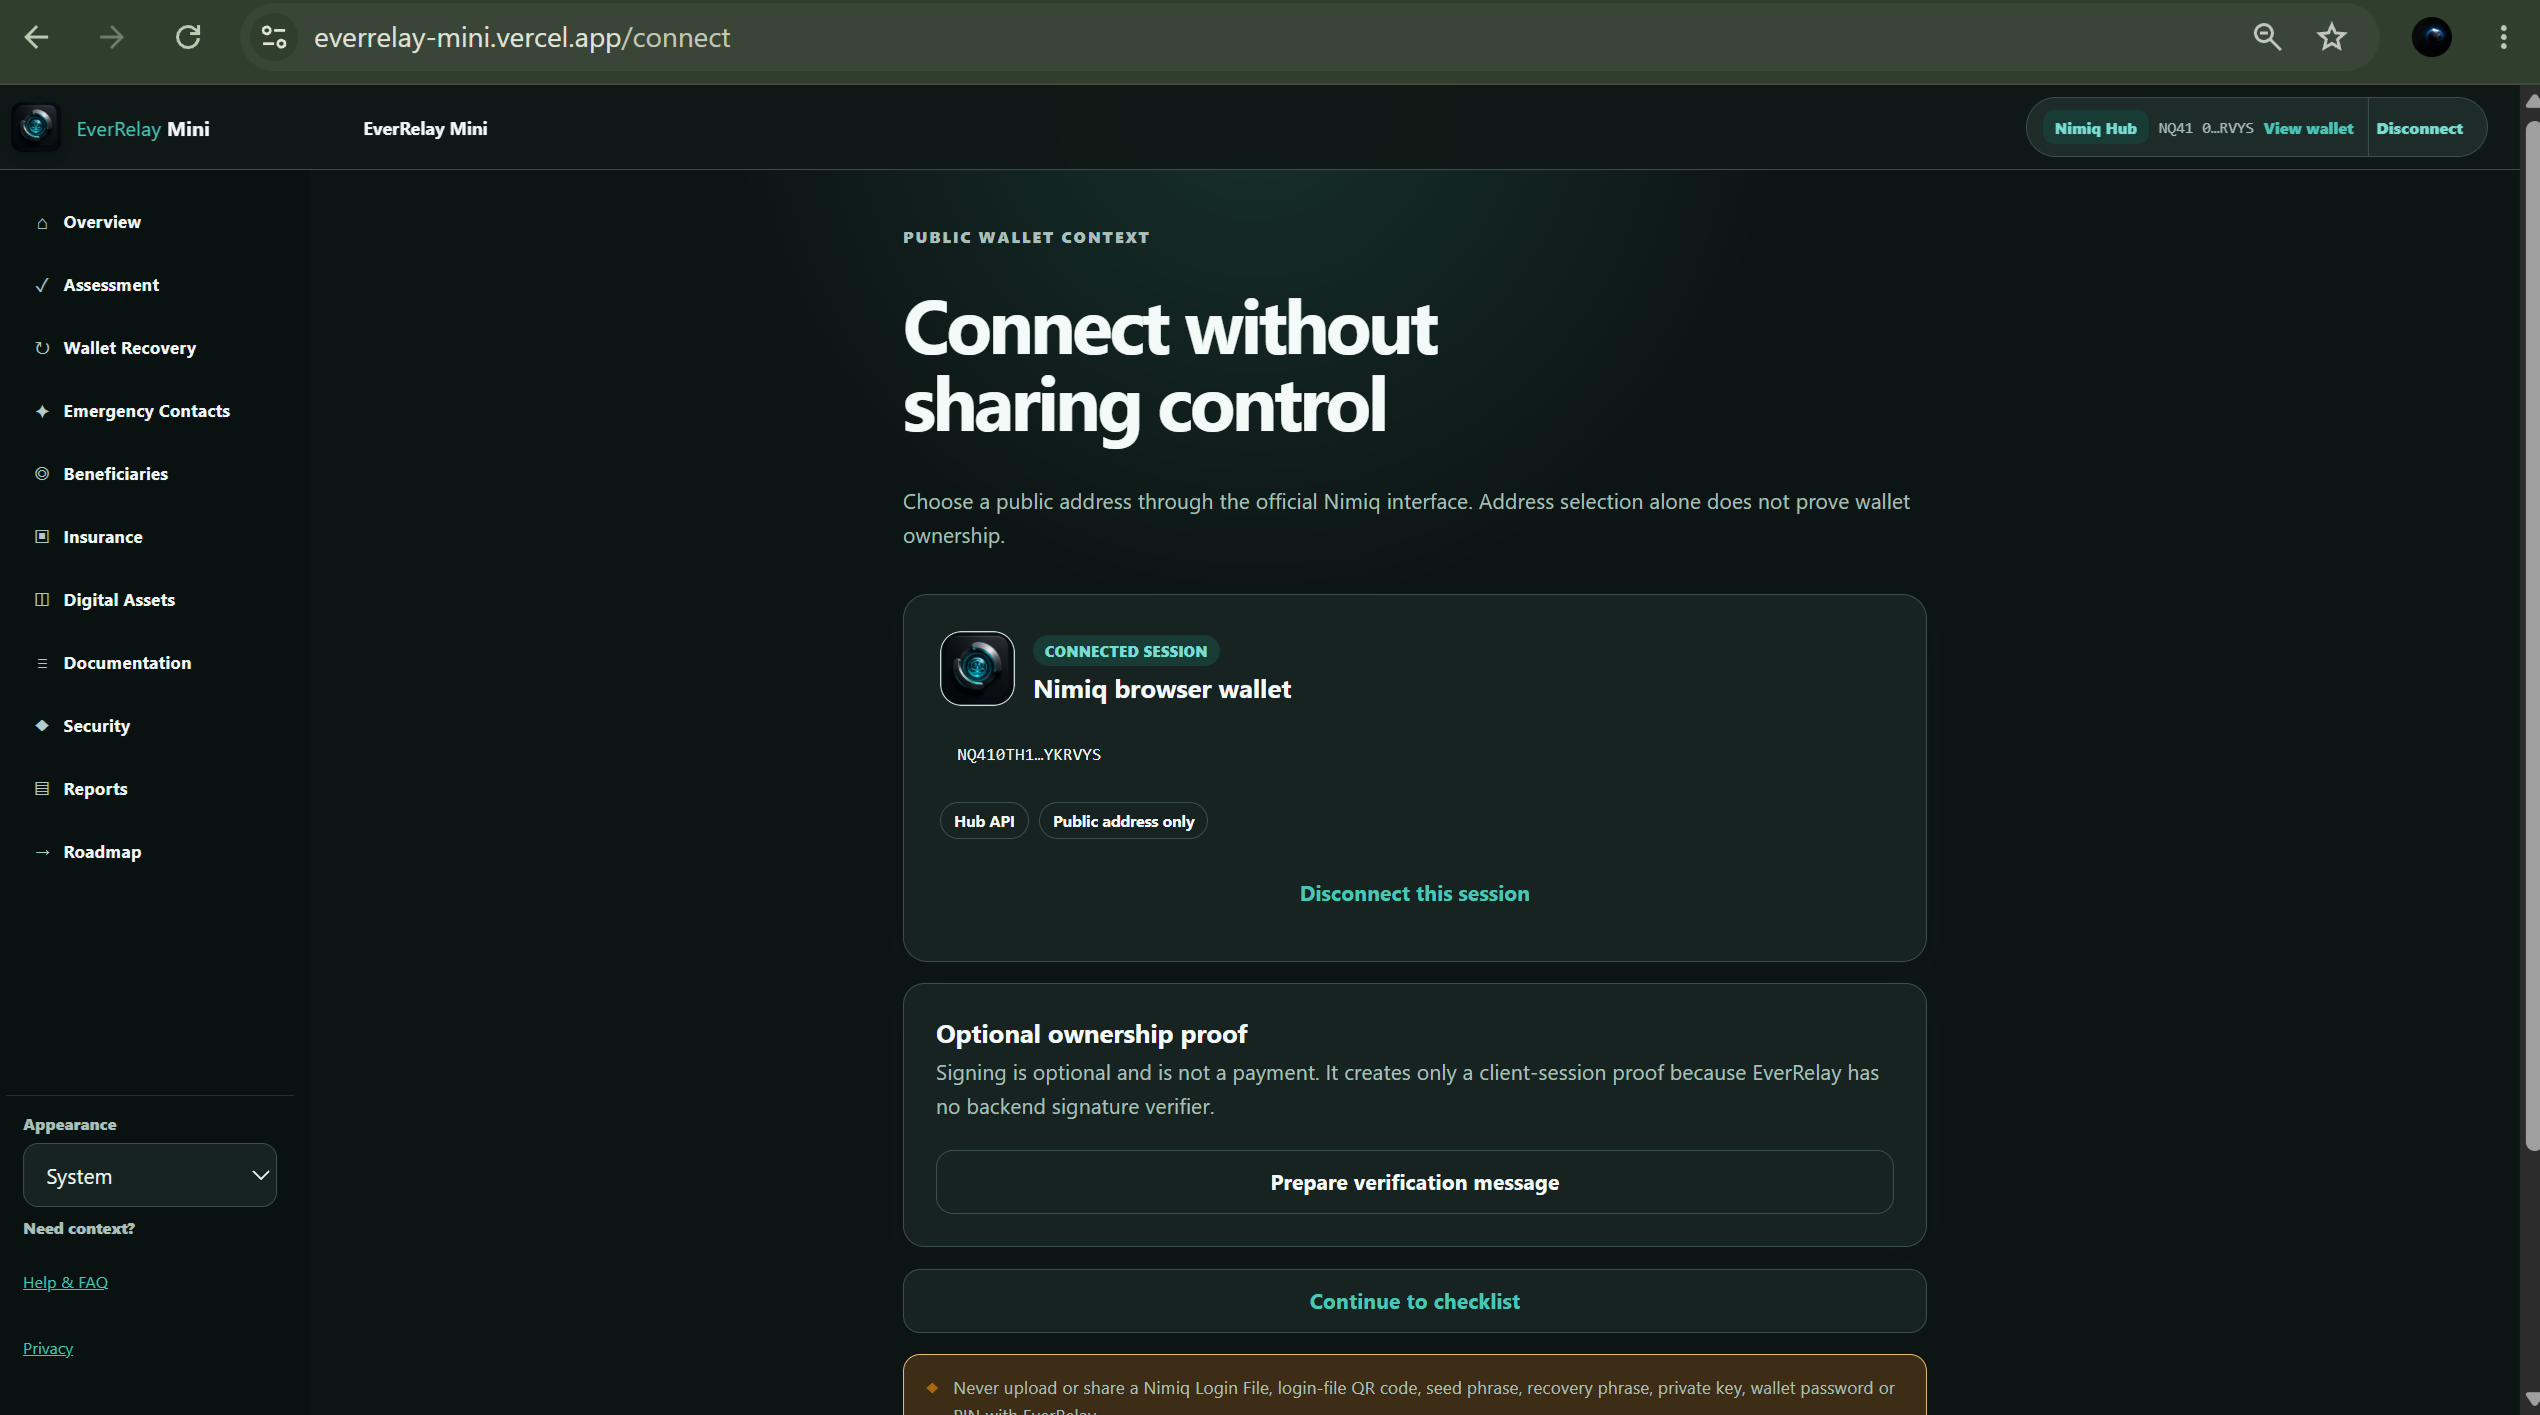Click the Nimiq Hub badge in header

click(2095, 128)
